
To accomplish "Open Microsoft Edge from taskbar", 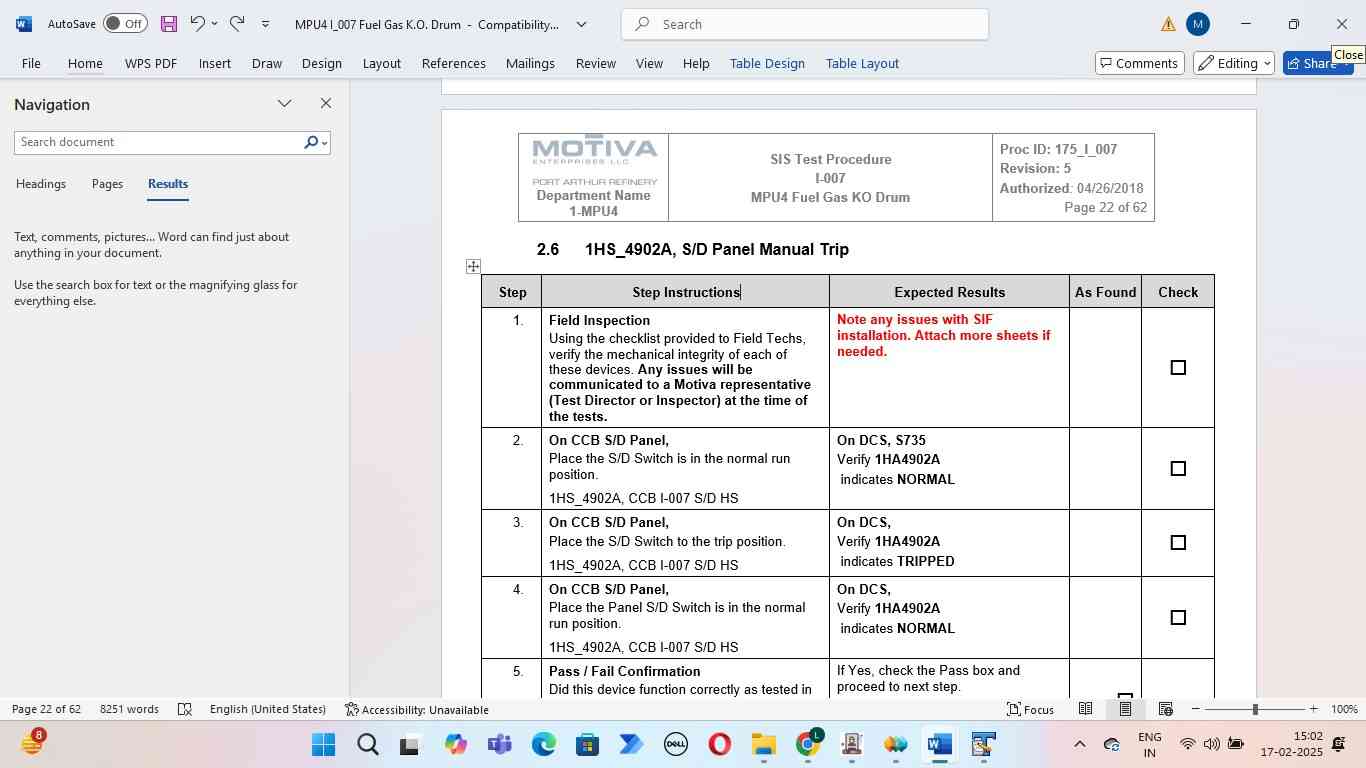I will tap(543, 745).
